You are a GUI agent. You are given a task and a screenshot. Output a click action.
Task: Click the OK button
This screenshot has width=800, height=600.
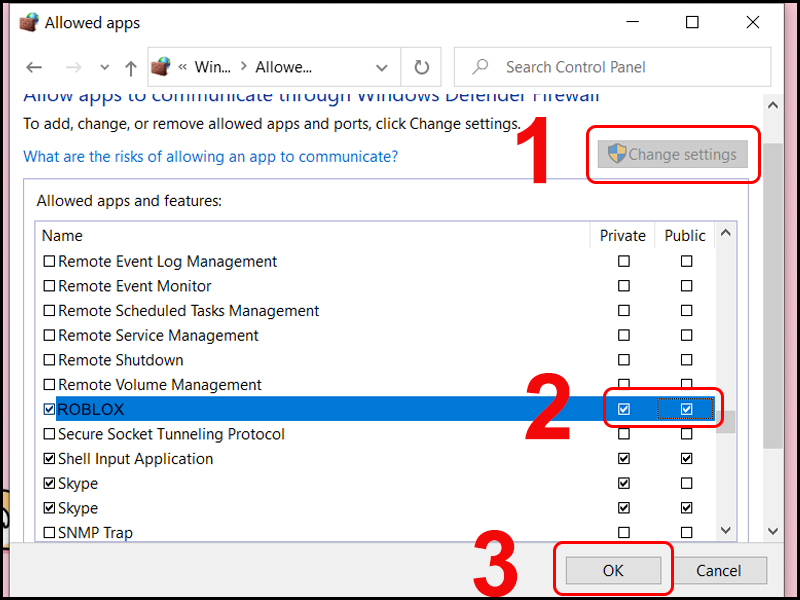point(613,570)
